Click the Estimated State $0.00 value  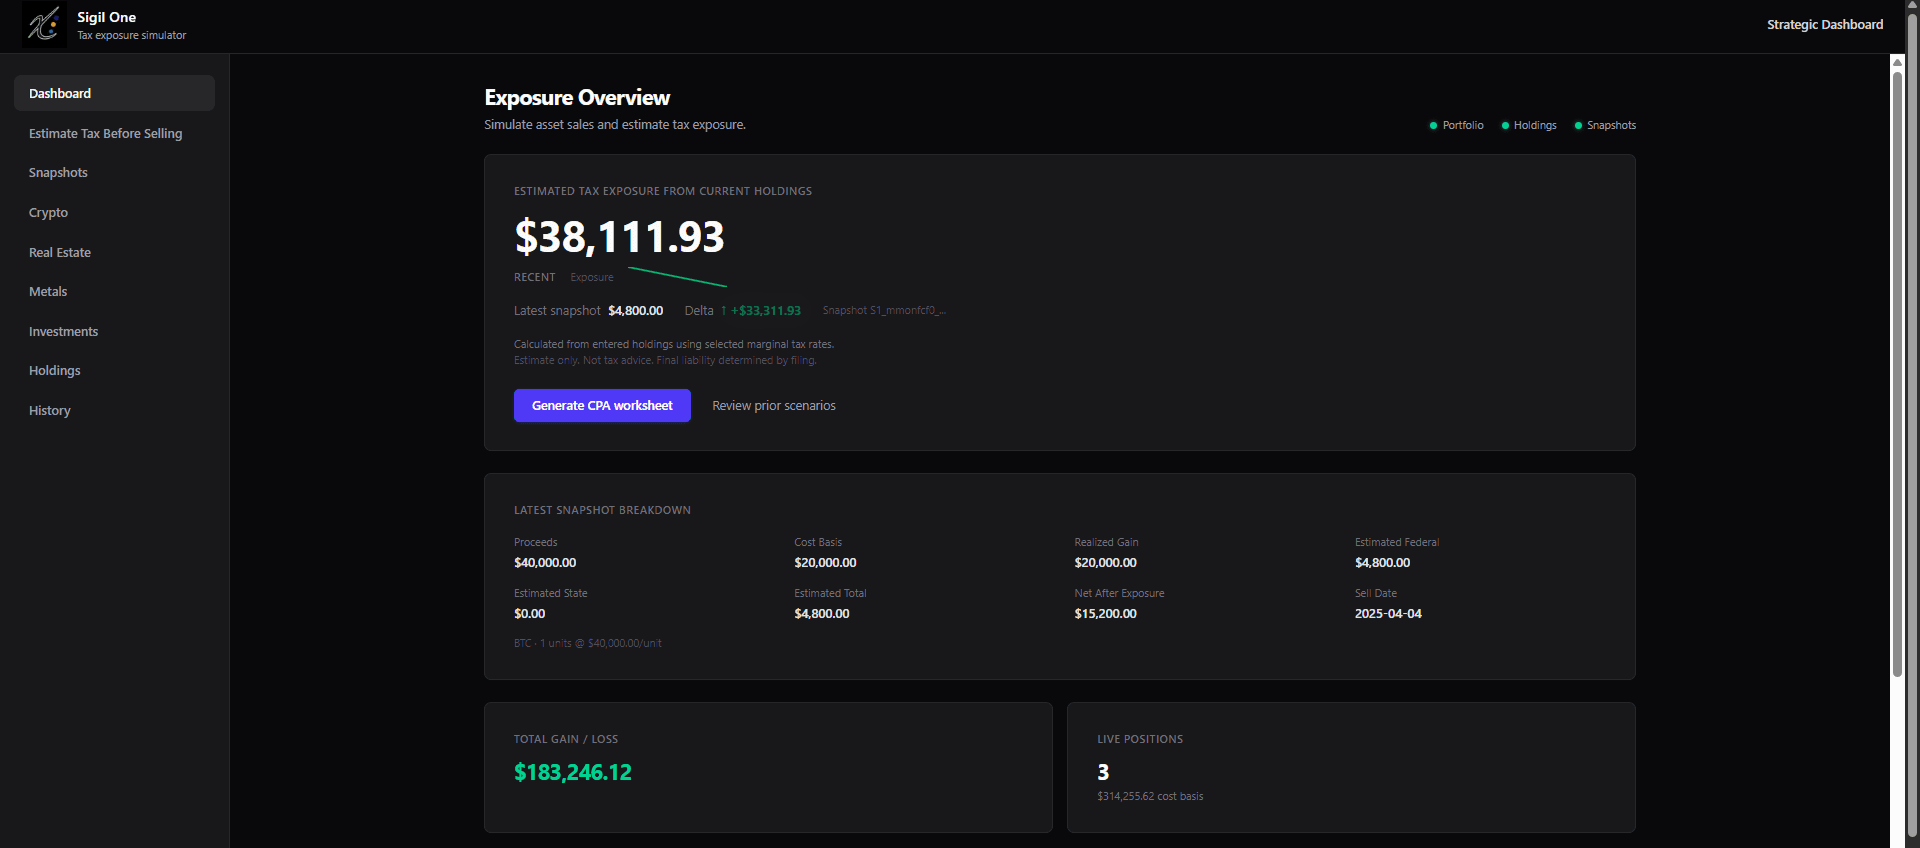530,614
